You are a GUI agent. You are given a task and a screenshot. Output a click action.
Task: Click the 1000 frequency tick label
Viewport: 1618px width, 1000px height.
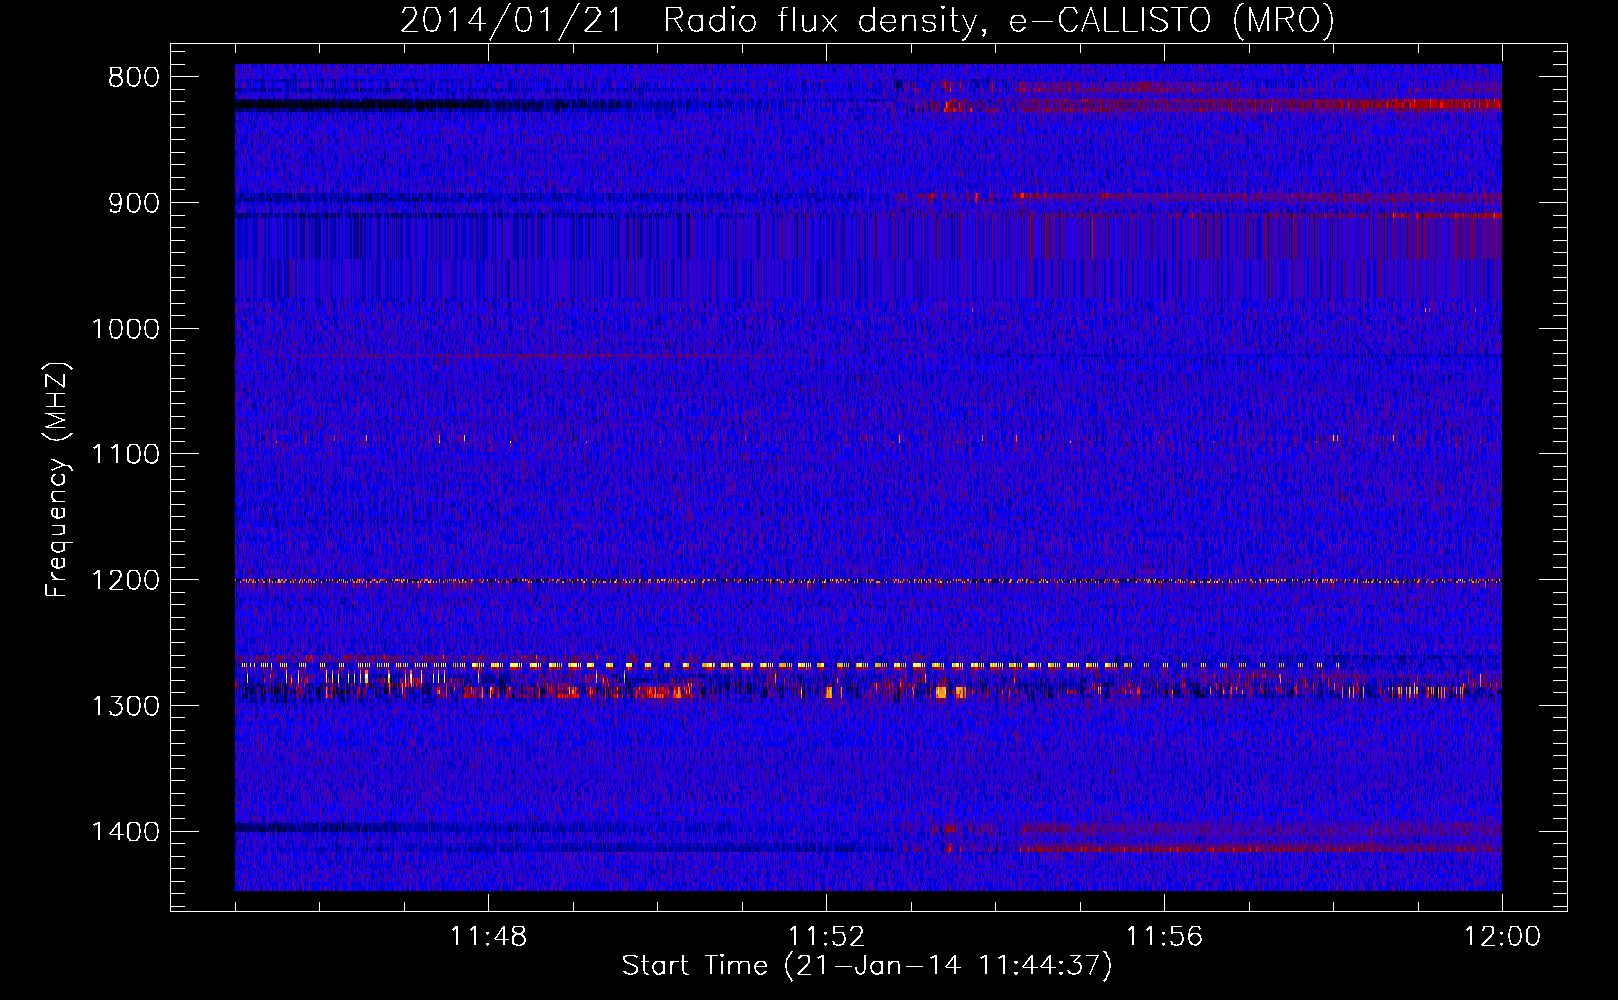[125, 329]
